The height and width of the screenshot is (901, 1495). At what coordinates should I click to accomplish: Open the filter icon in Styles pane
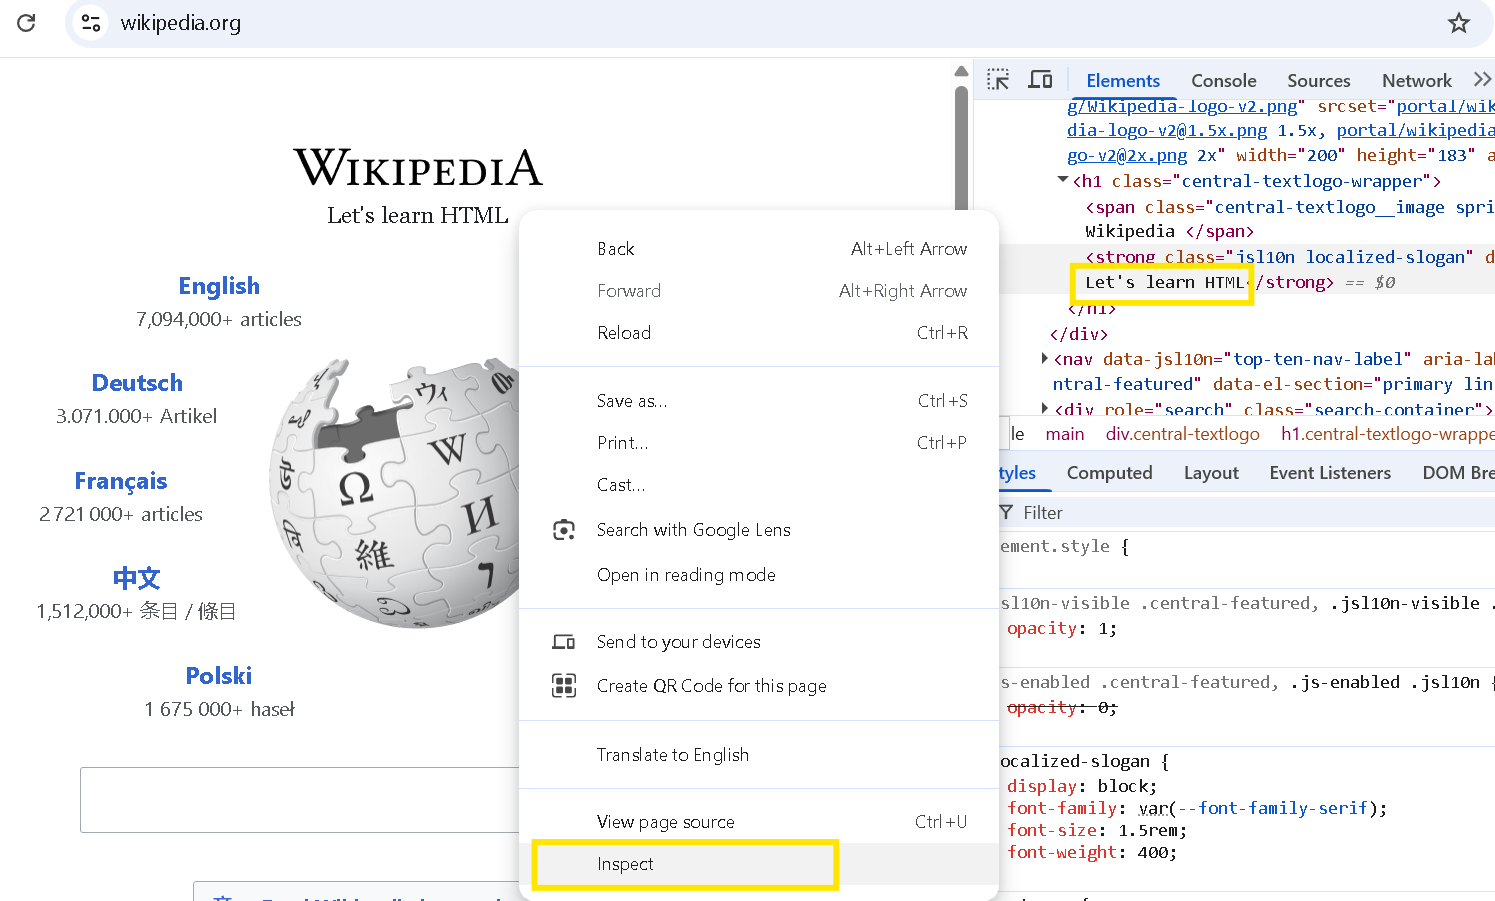click(x=1008, y=512)
